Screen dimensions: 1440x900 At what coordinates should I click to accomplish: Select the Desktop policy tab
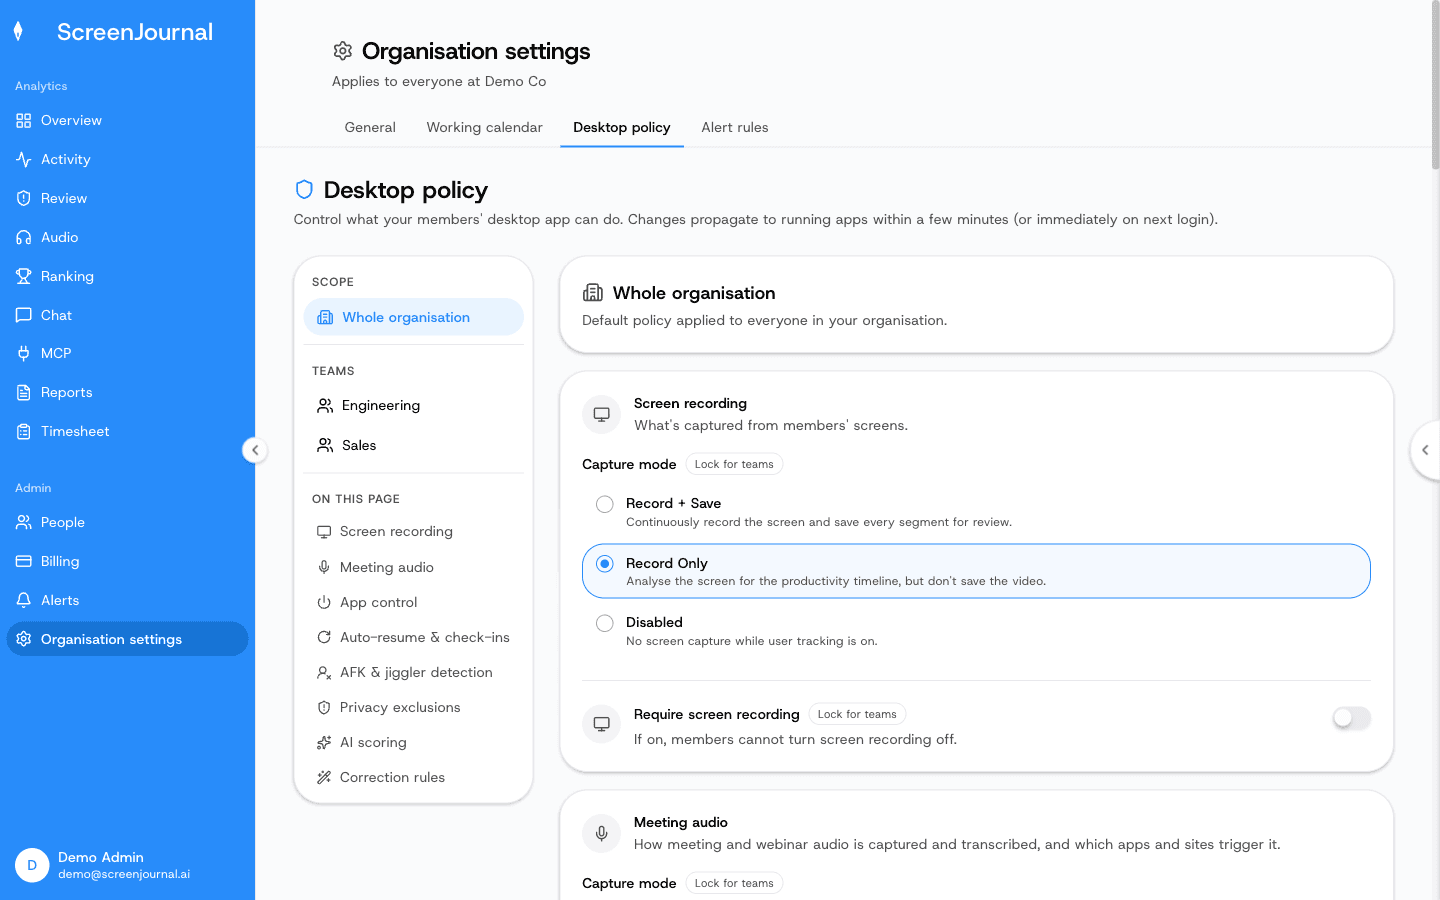622,127
